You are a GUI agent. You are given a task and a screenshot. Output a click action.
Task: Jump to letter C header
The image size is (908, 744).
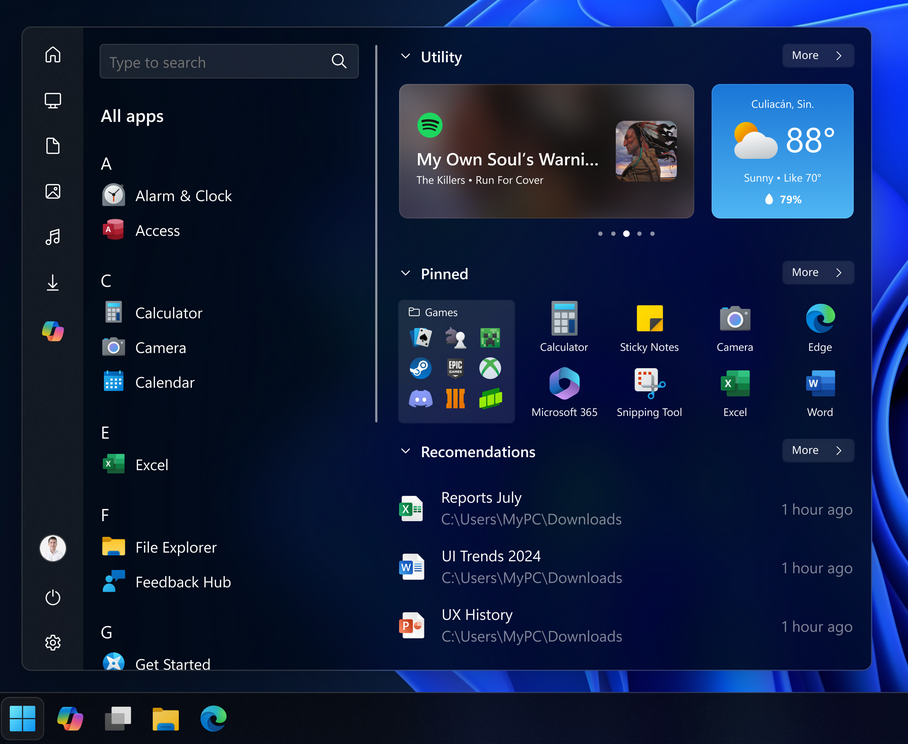[x=106, y=281]
